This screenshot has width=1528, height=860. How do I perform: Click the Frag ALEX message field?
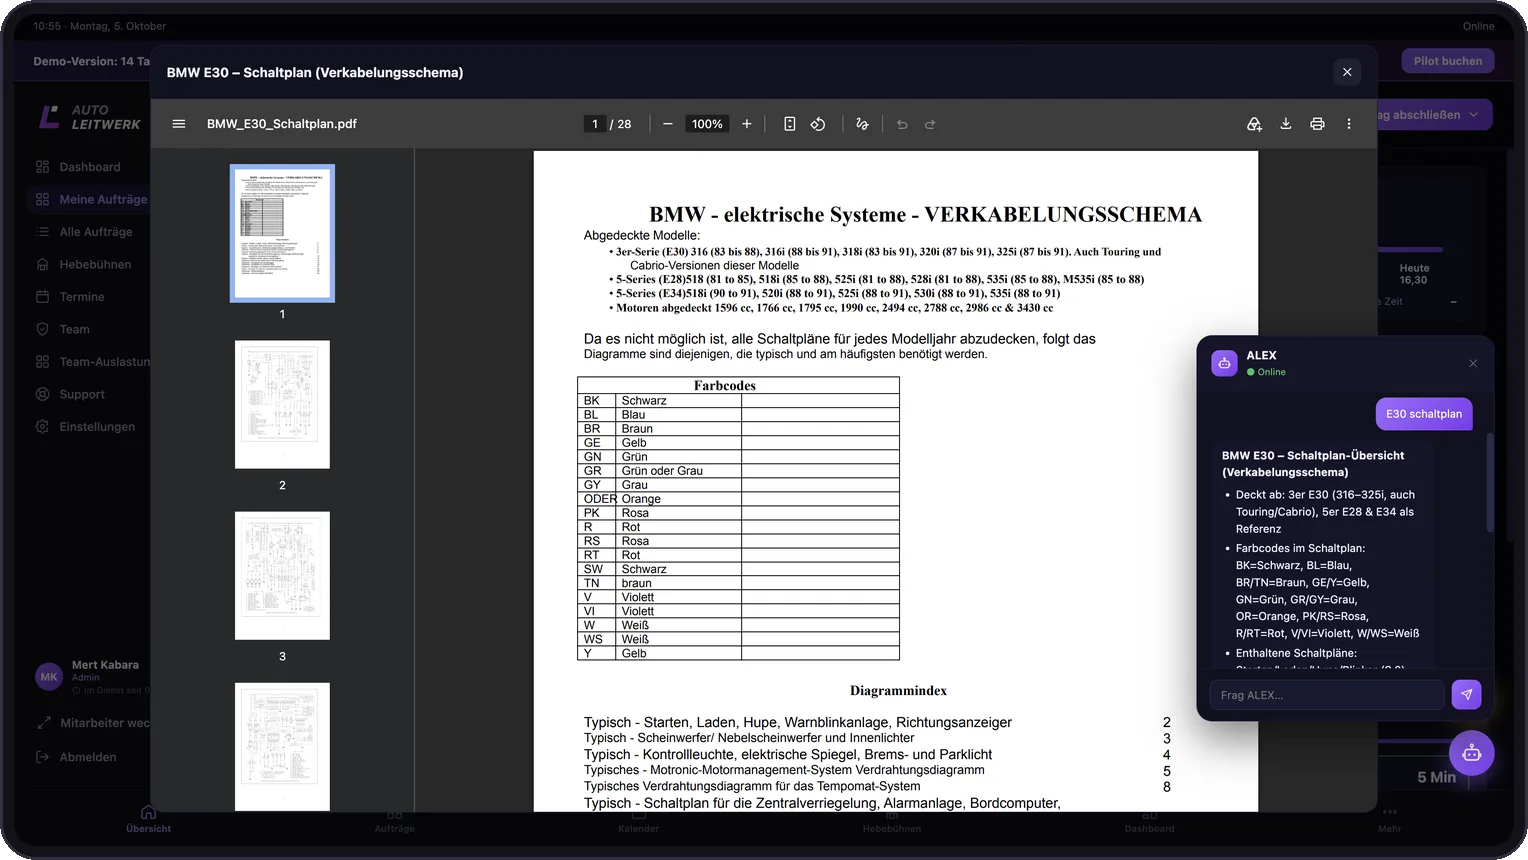click(1327, 695)
